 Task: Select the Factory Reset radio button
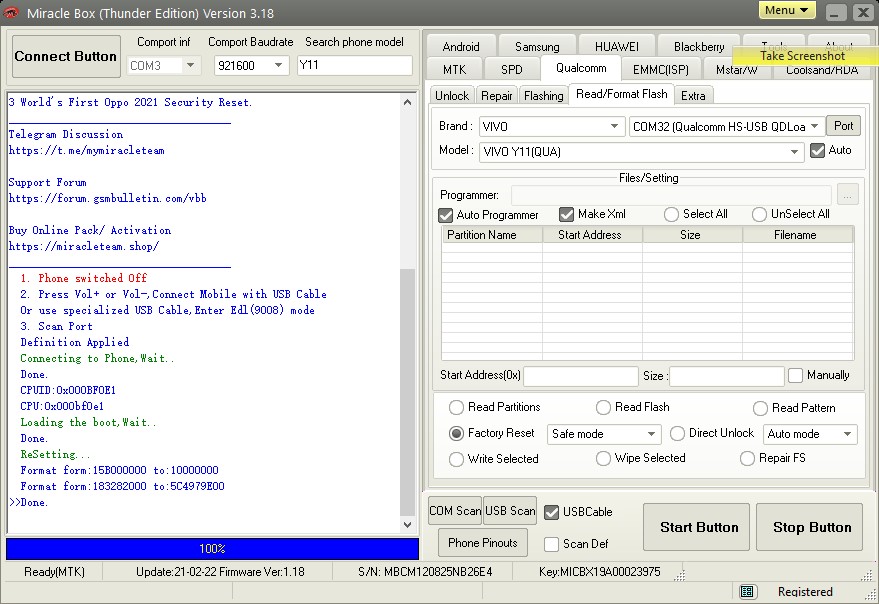[x=456, y=433]
